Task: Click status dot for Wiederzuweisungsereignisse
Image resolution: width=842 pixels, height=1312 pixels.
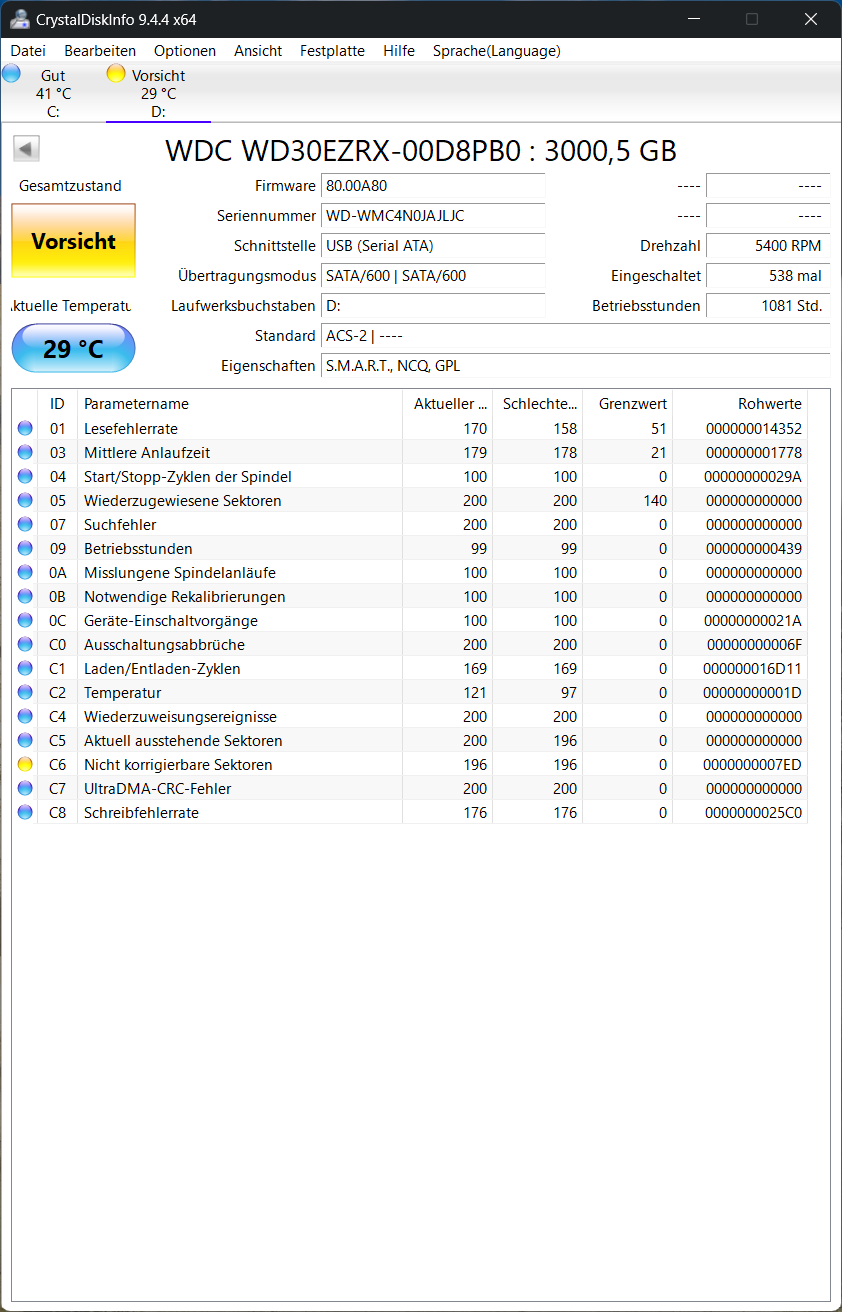Action: 25,717
